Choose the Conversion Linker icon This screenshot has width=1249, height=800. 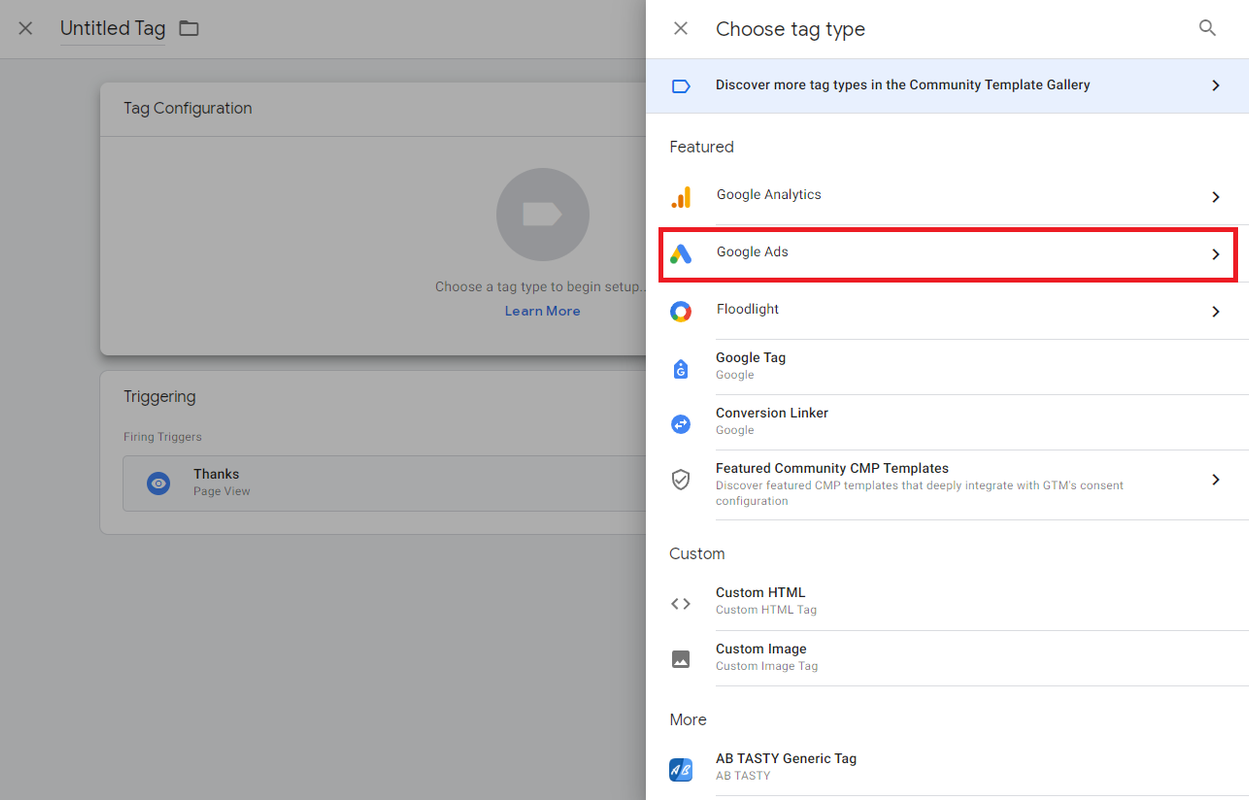681,424
